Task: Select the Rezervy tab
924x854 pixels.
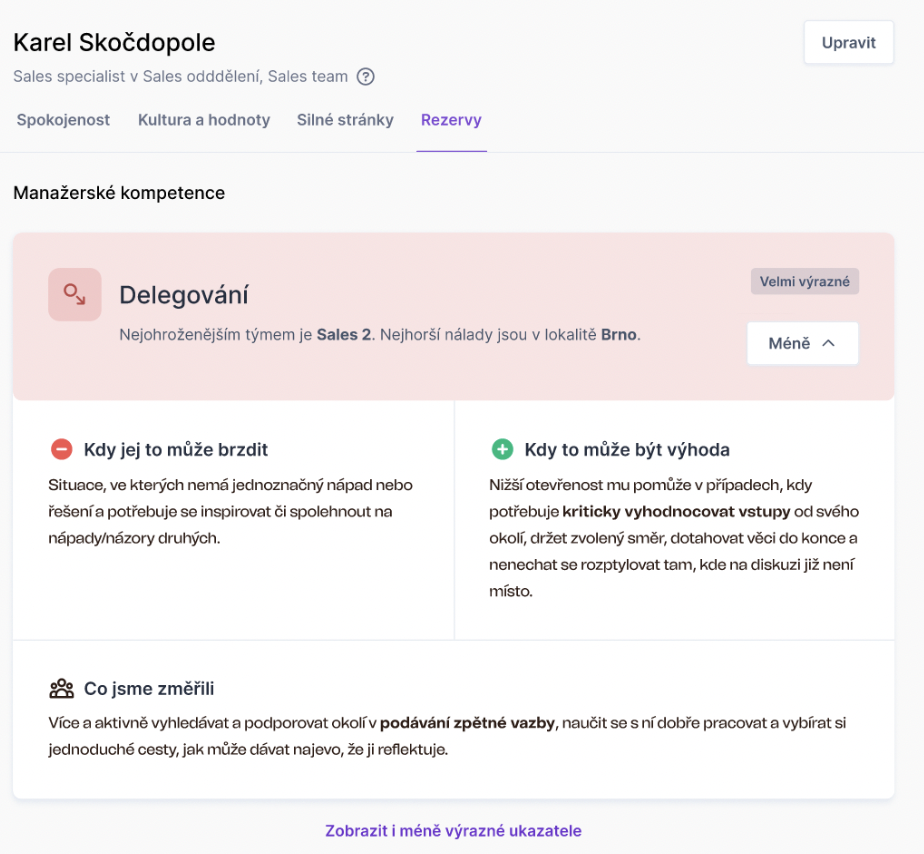Action: (x=451, y=120)
